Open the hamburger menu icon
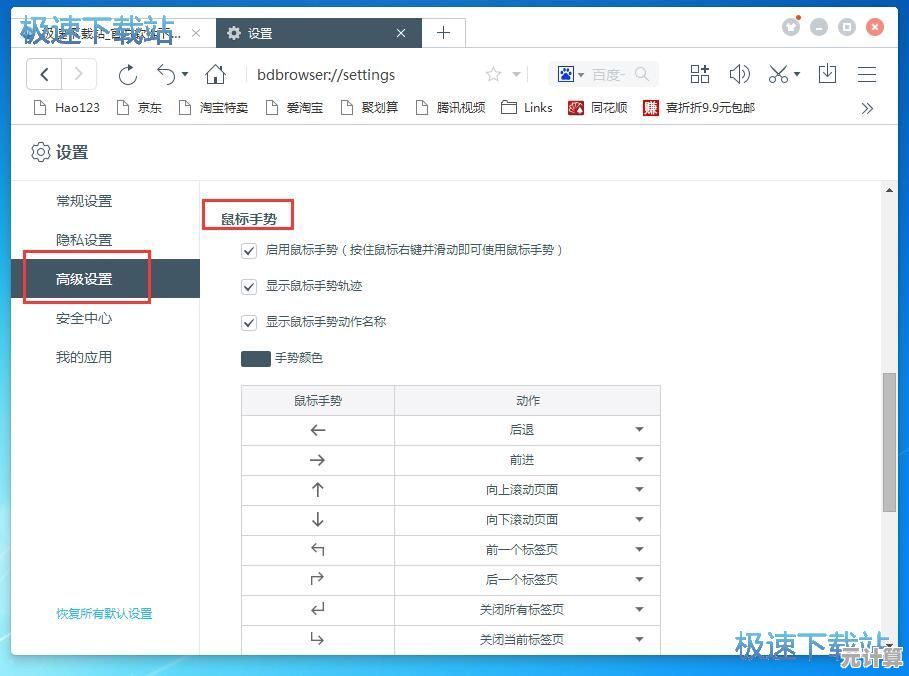This screenshot has height=676, width=909. [x=866, y=74]
